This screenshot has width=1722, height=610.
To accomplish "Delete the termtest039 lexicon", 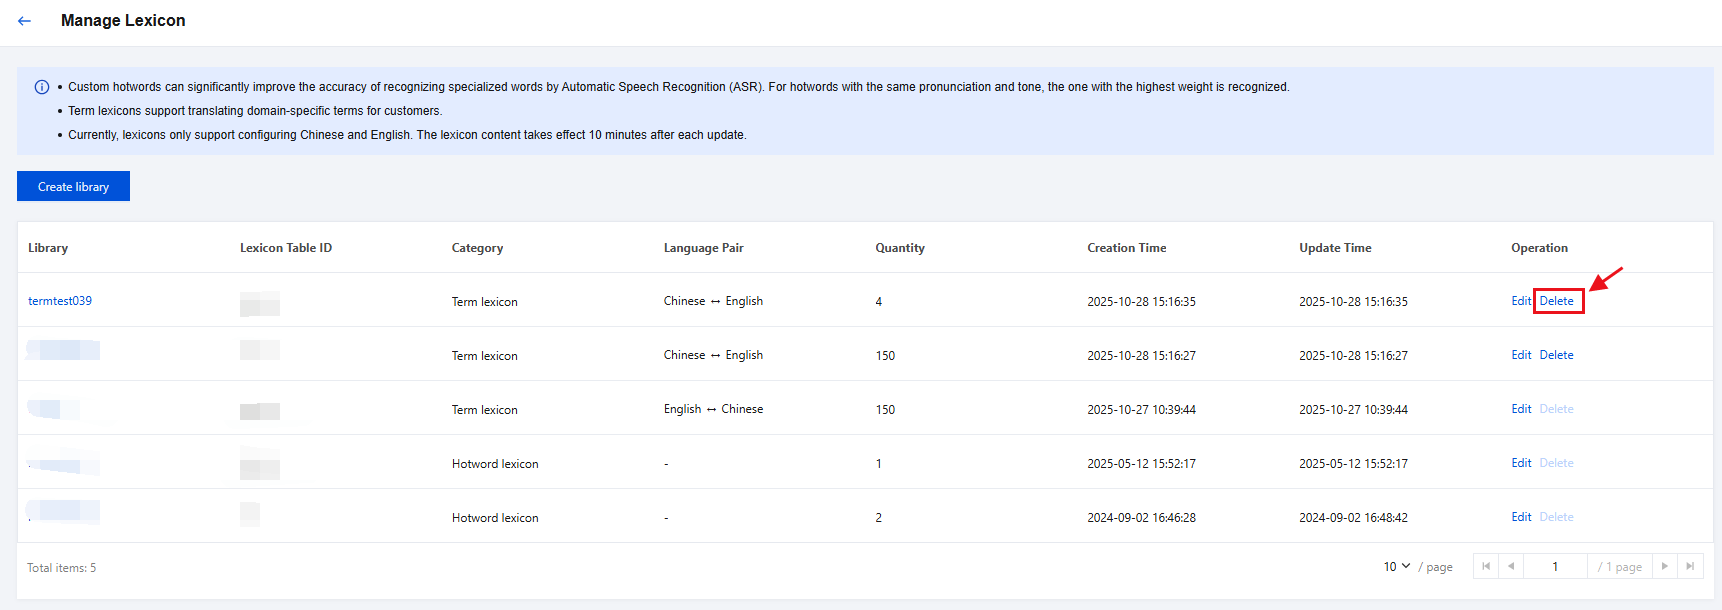I will click(x=1556, y=301).
